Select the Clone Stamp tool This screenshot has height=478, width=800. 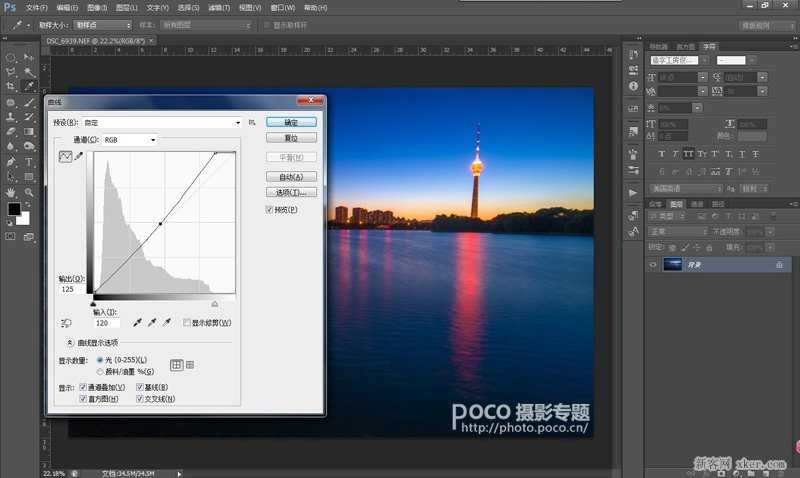(10, 117)
